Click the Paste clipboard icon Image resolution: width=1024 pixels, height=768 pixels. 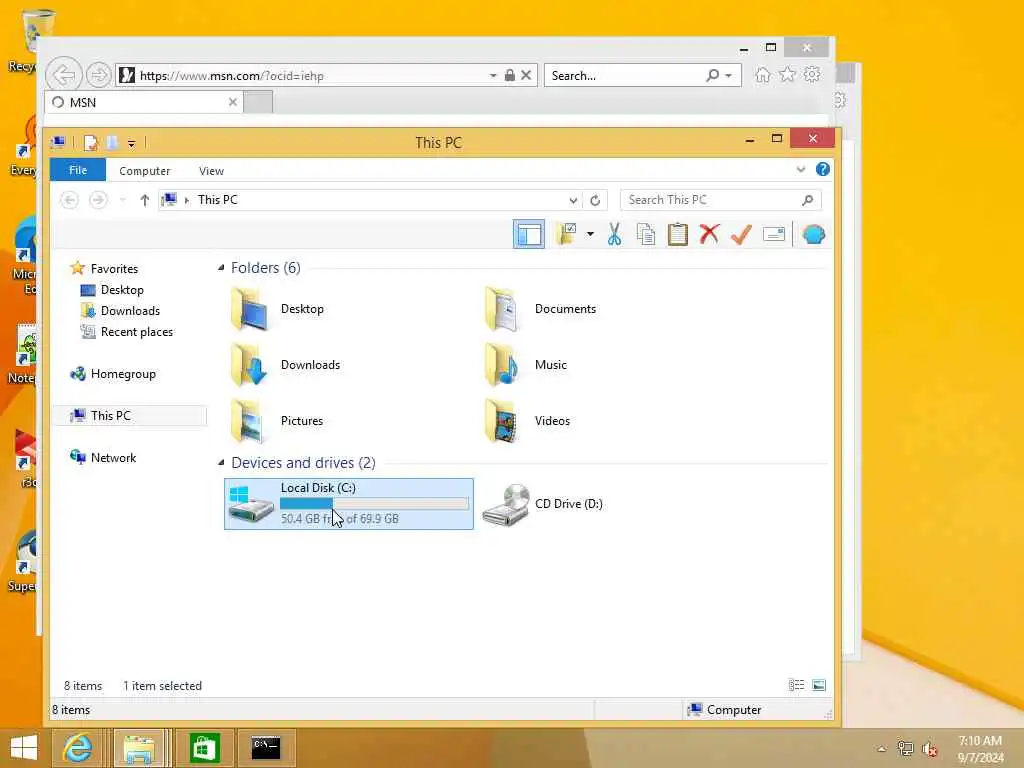pos(677,234)
